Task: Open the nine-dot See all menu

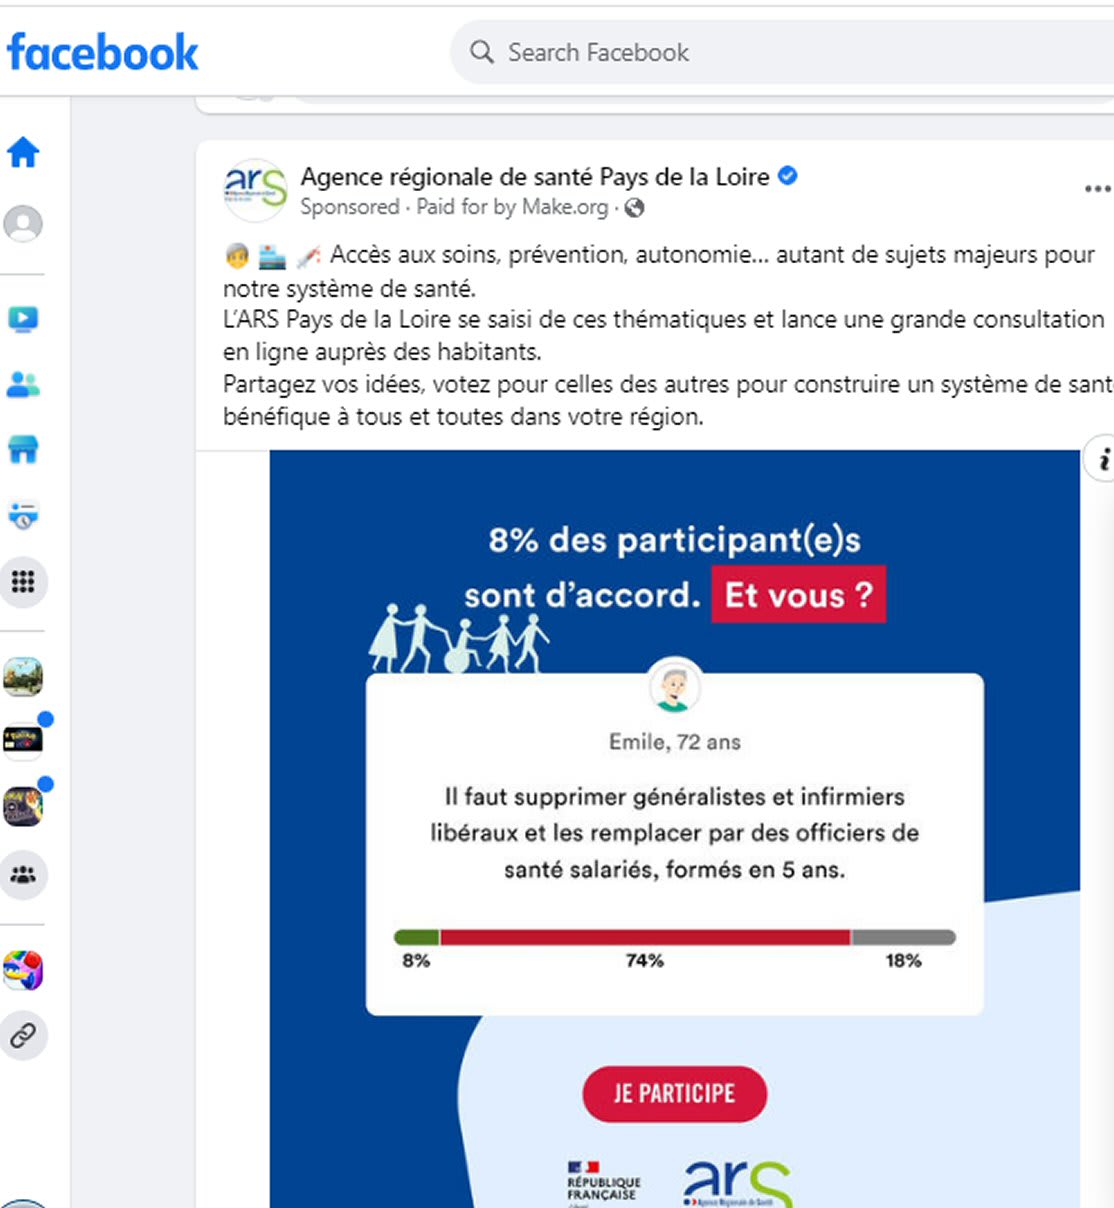Action: tap(23, 582)
